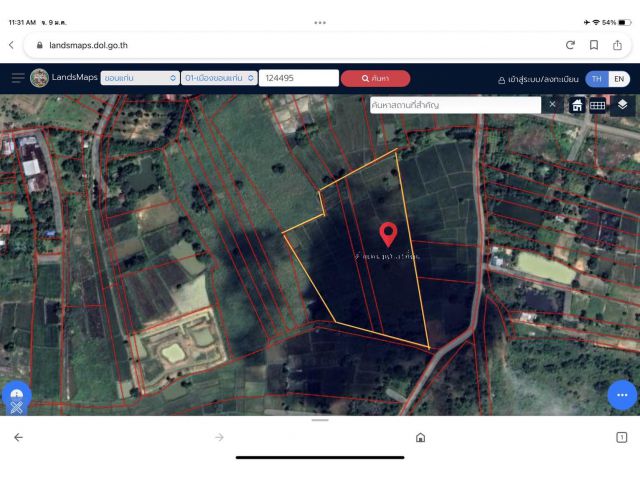Tap the battery status indicator

[624, 22]
